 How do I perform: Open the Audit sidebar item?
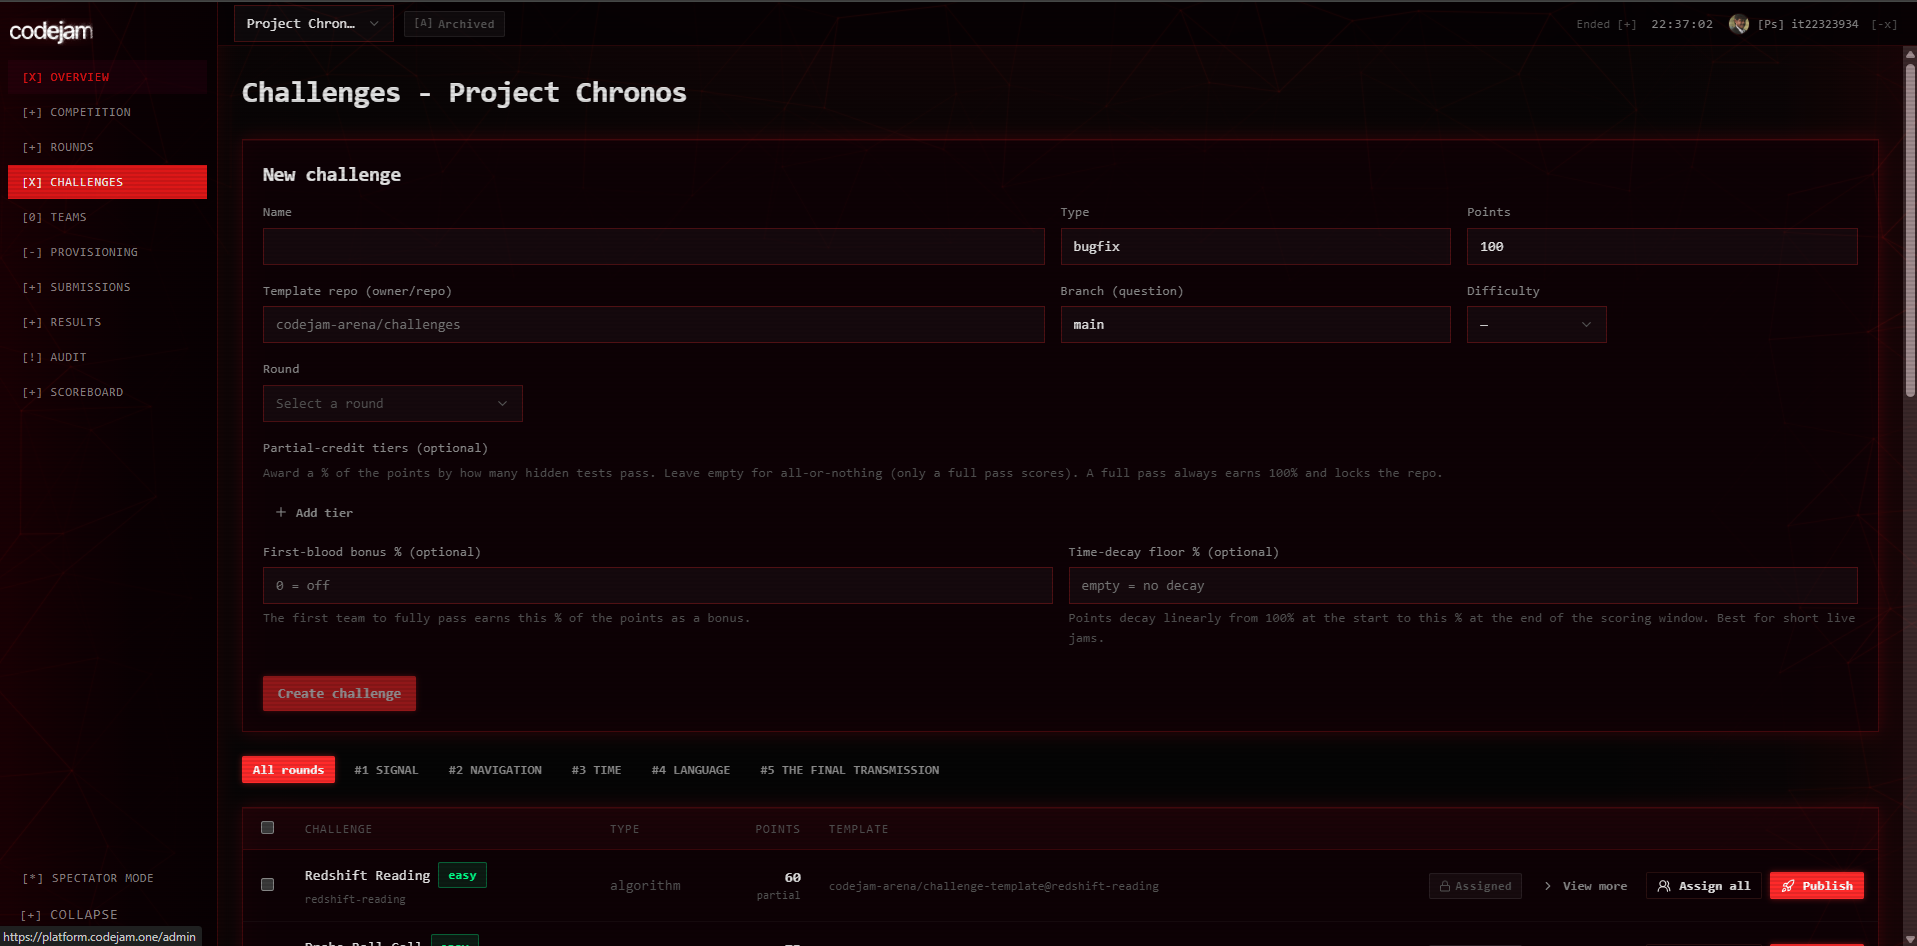point(107,357)
